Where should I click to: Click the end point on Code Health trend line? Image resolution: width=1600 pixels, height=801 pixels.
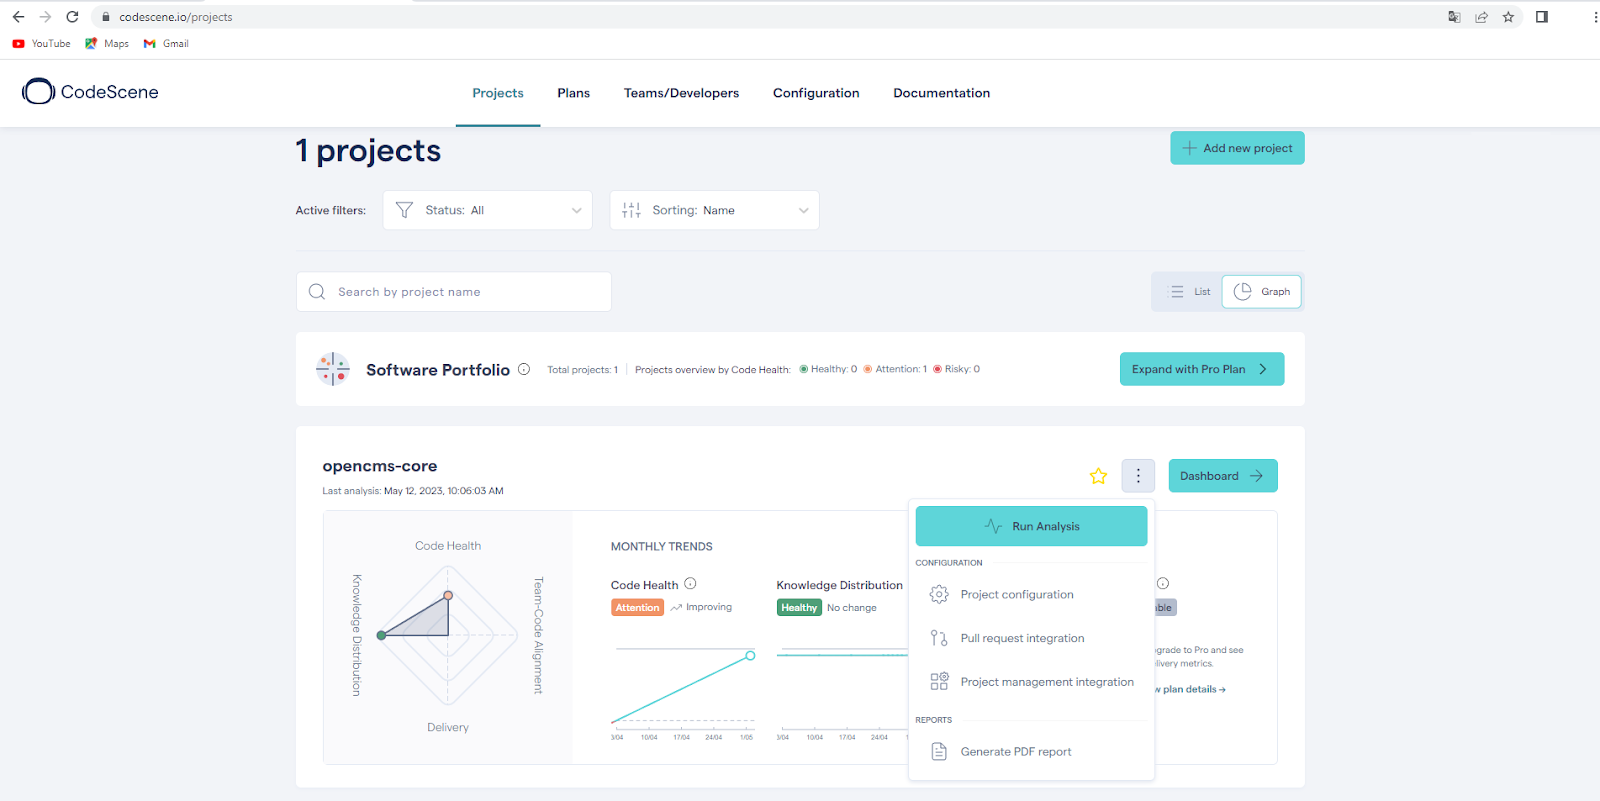tap(750, 656)
